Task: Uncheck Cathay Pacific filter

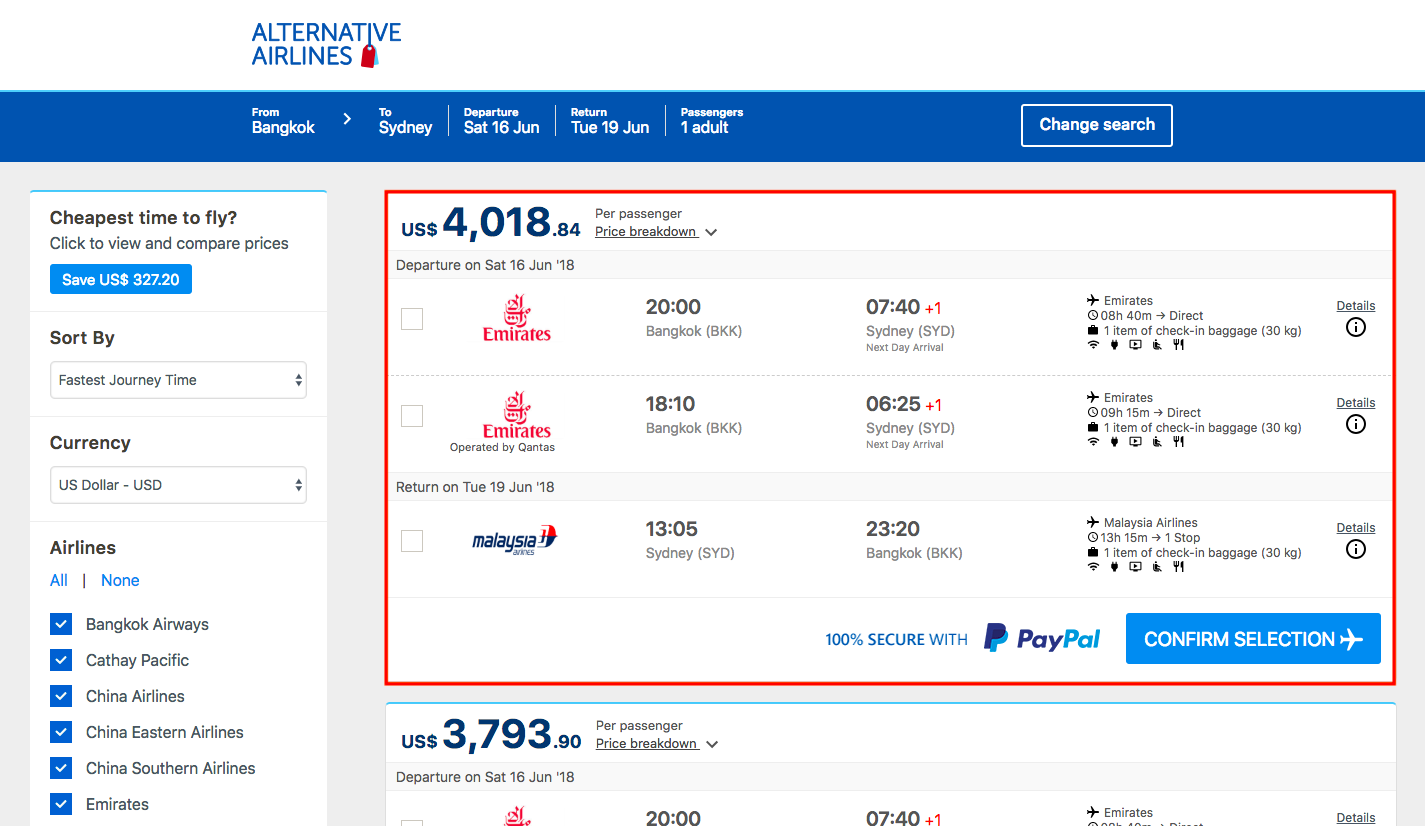Action: point(61,660)
